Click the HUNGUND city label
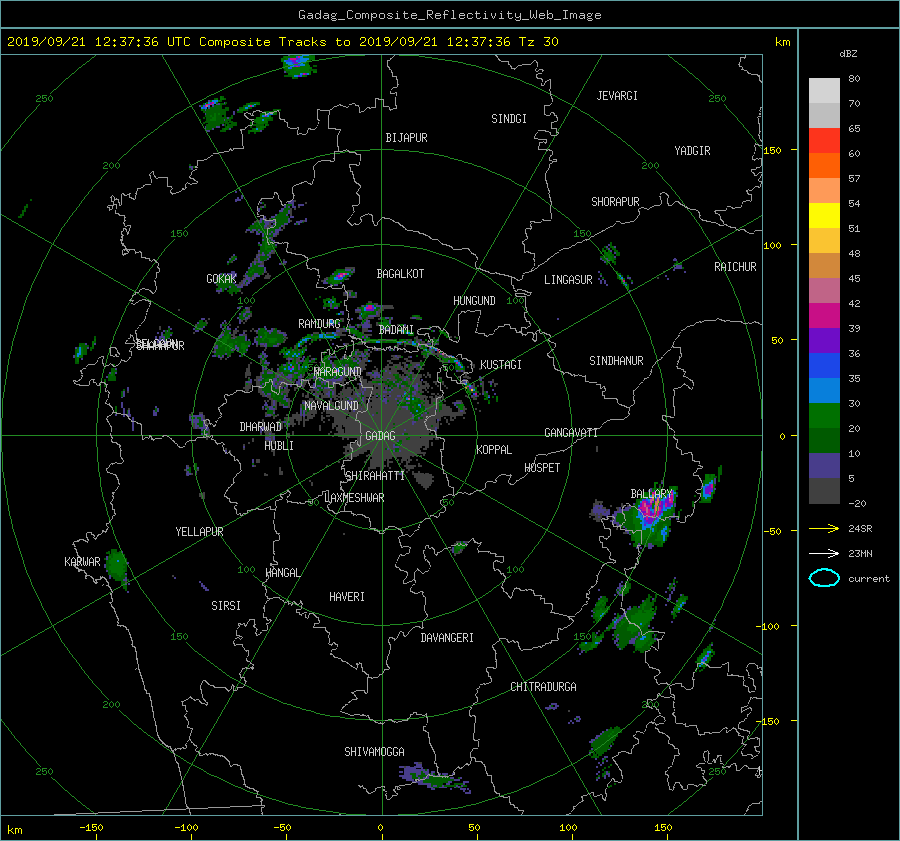This screenshot has width=900, height=841. 474,301
